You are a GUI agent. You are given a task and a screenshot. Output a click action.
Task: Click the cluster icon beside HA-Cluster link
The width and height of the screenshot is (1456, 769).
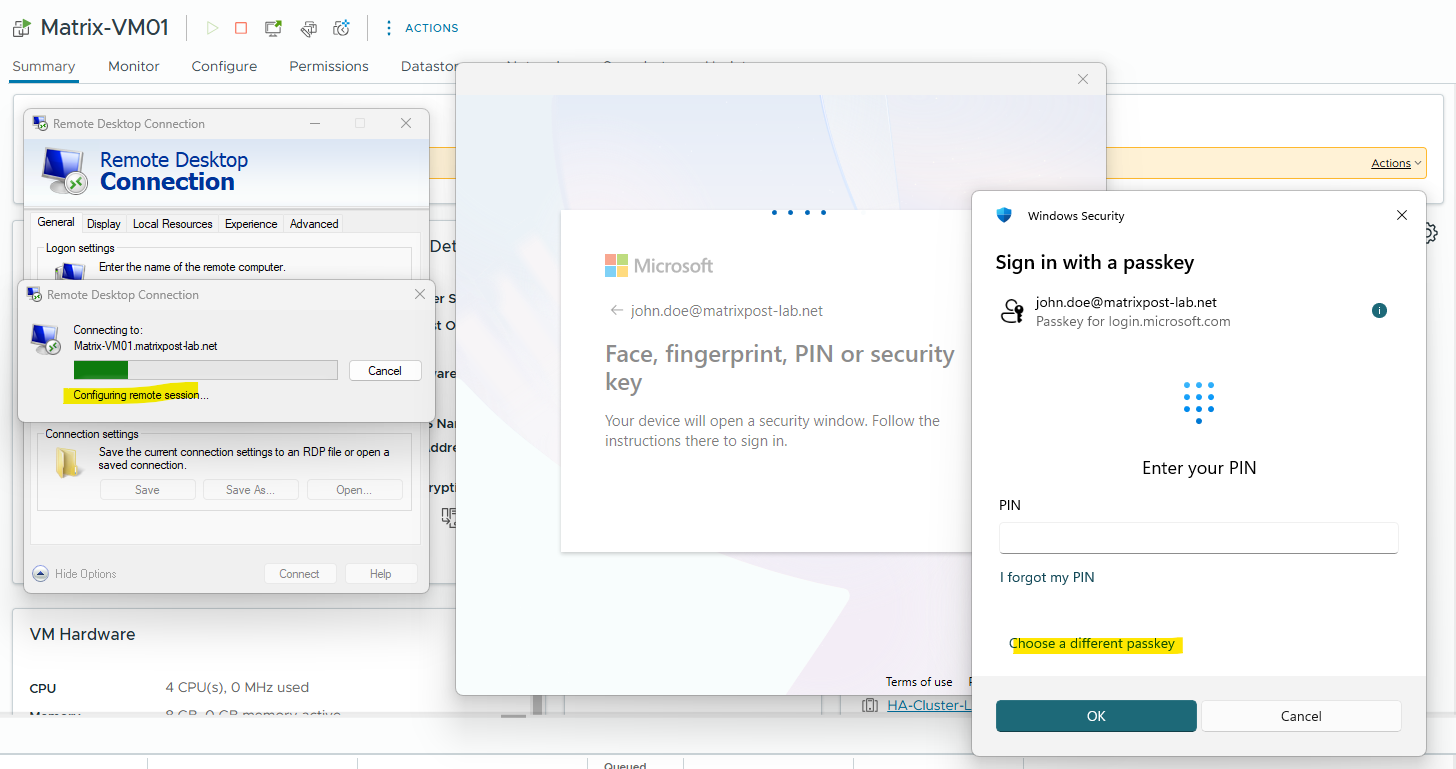[x=870, y=706]
